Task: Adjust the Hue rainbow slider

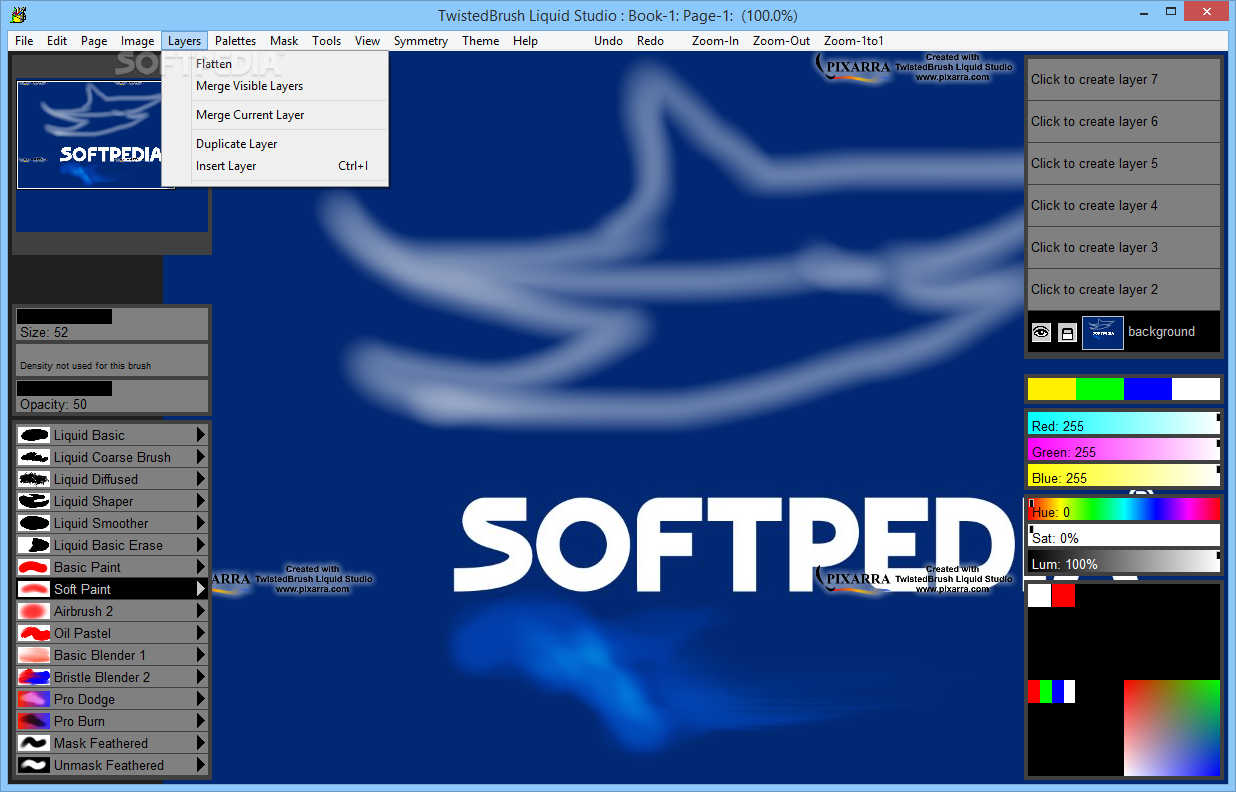Action: tap(1124, 509)
